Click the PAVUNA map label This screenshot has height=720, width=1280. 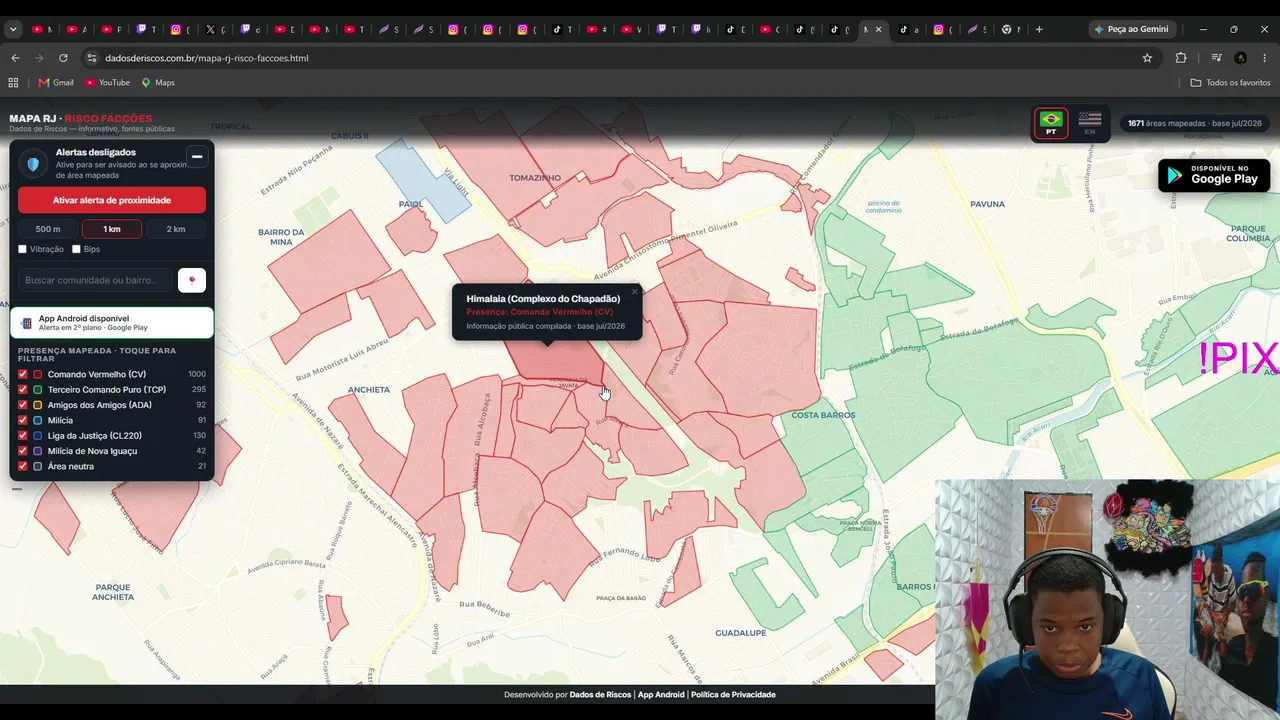point(987,204)
